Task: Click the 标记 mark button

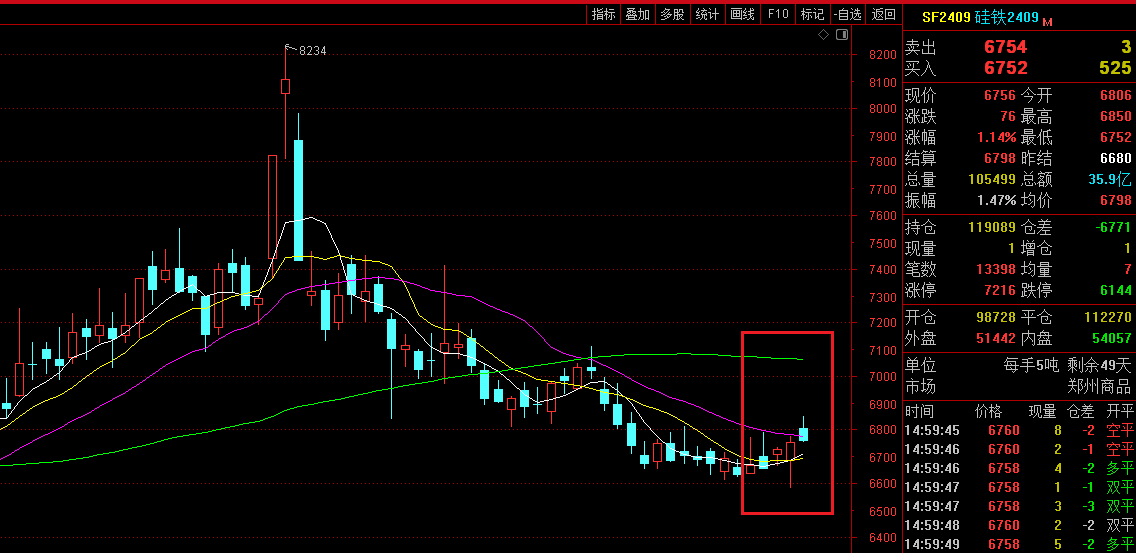Action: coord(812,14)
